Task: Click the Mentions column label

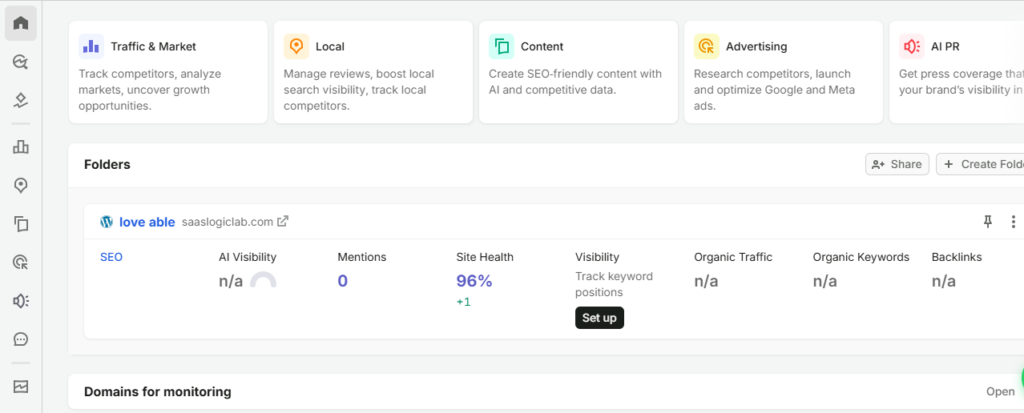Action: click(x=362, y=257)
